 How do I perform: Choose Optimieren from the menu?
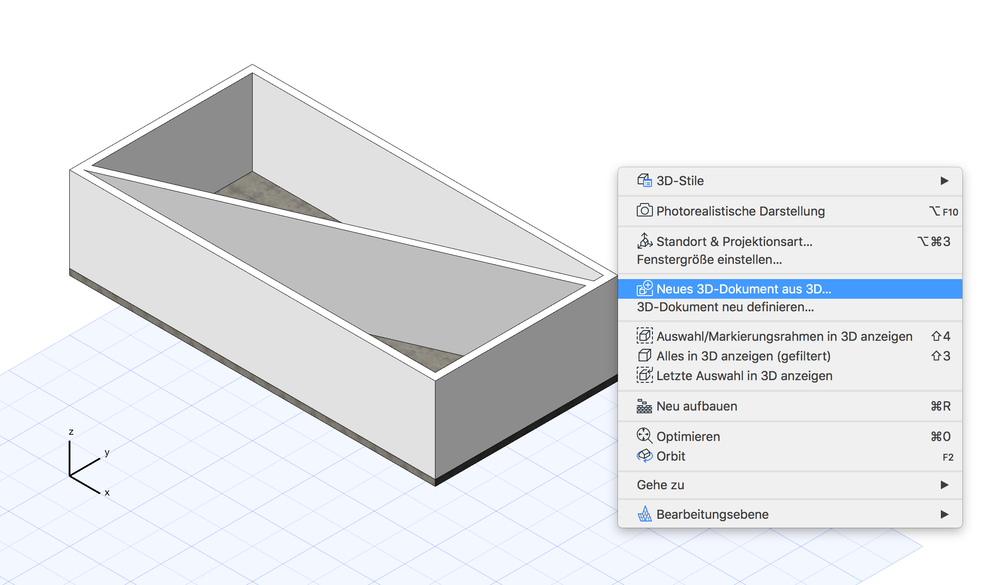(x=790, y=437)
